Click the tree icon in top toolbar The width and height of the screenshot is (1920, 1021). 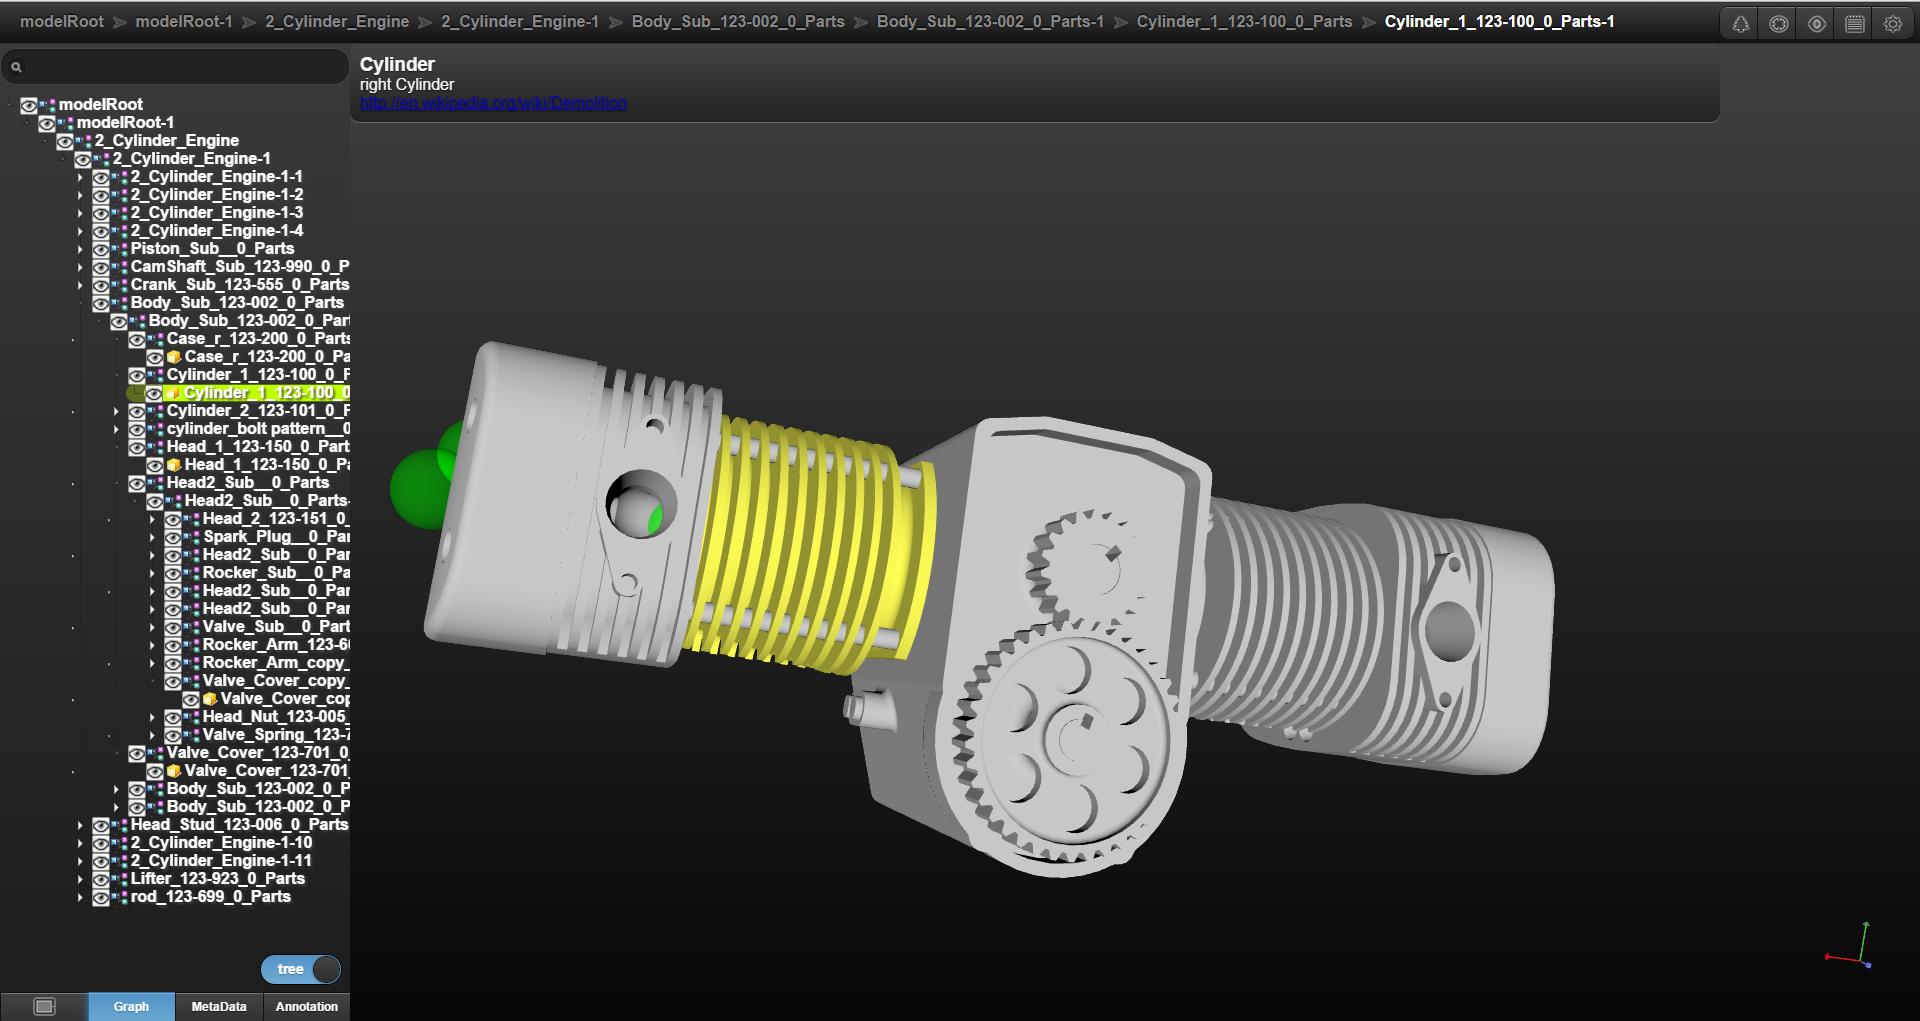pos(1741,24)
